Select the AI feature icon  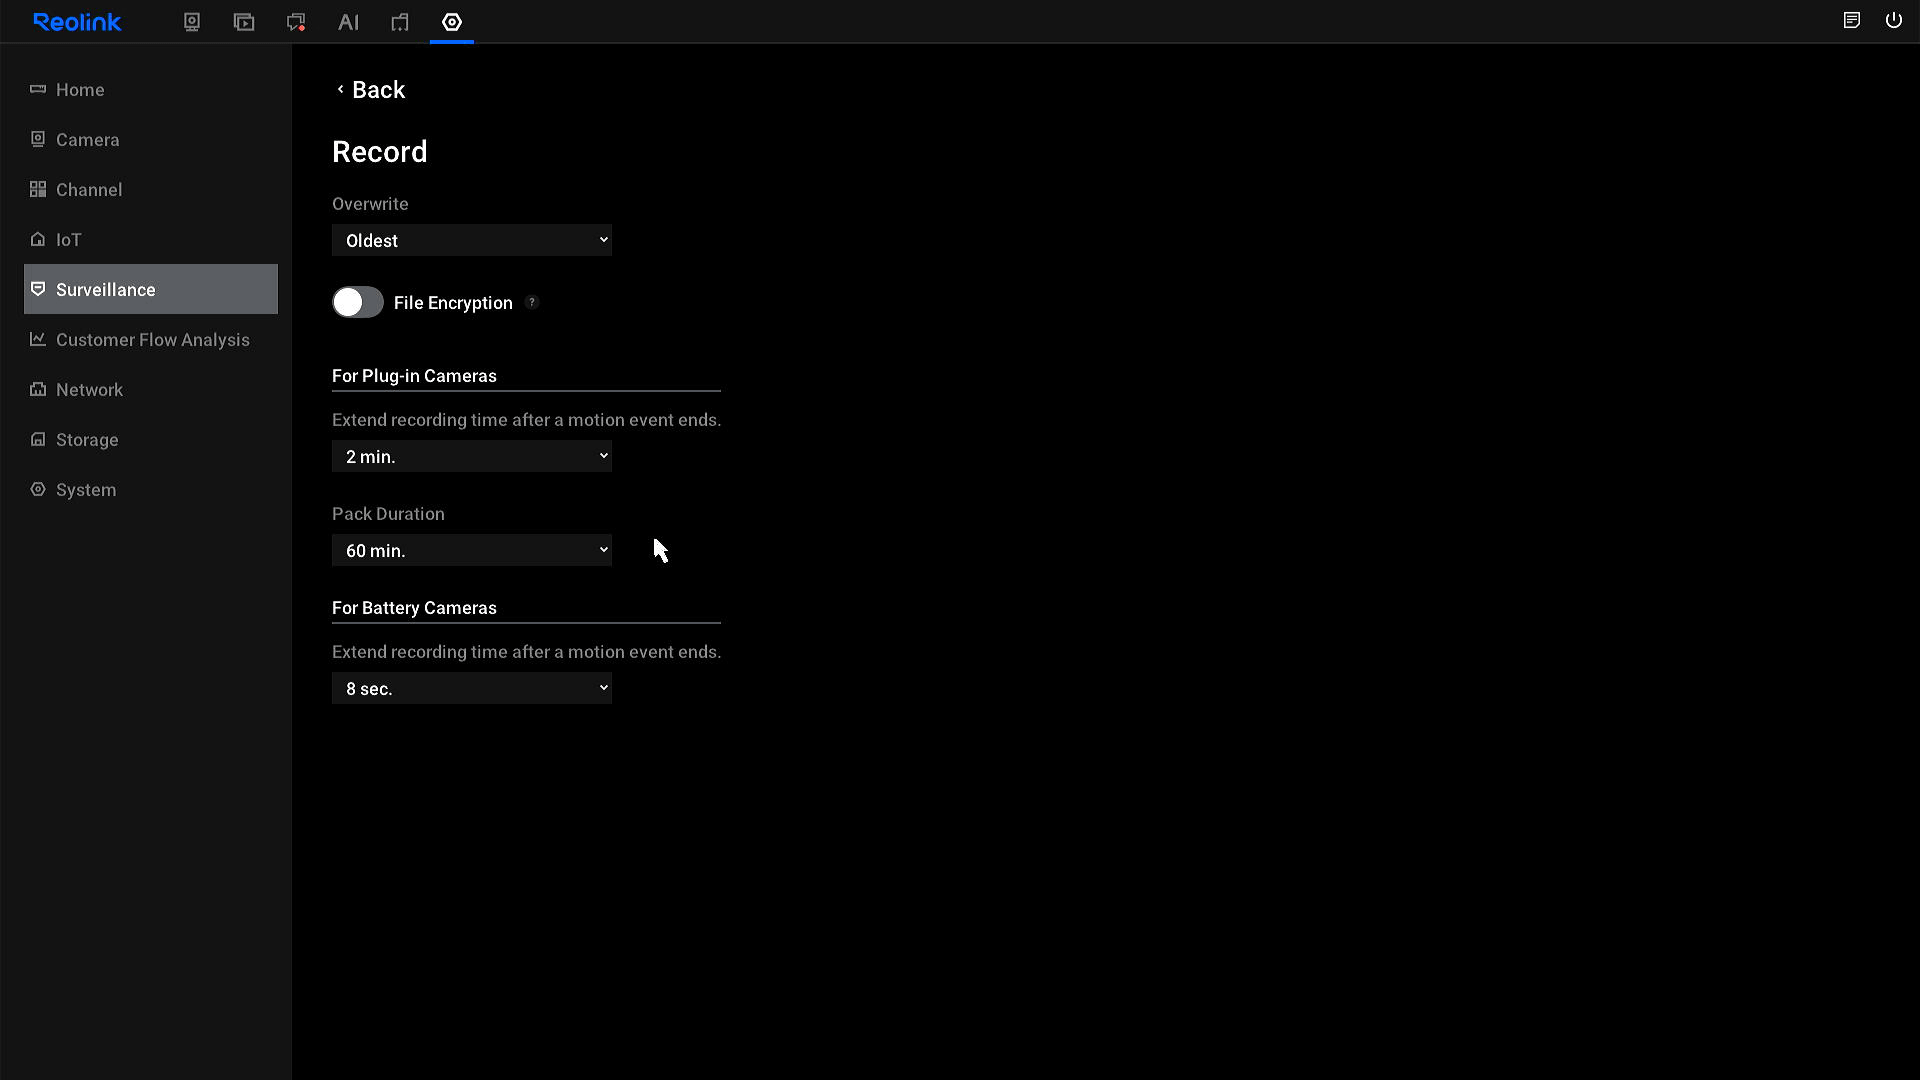coord(348,21)
